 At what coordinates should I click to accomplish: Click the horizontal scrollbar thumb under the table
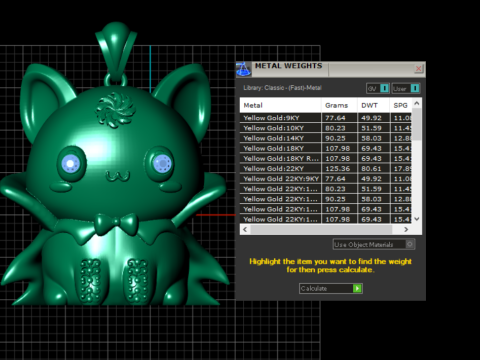point(321,229)
